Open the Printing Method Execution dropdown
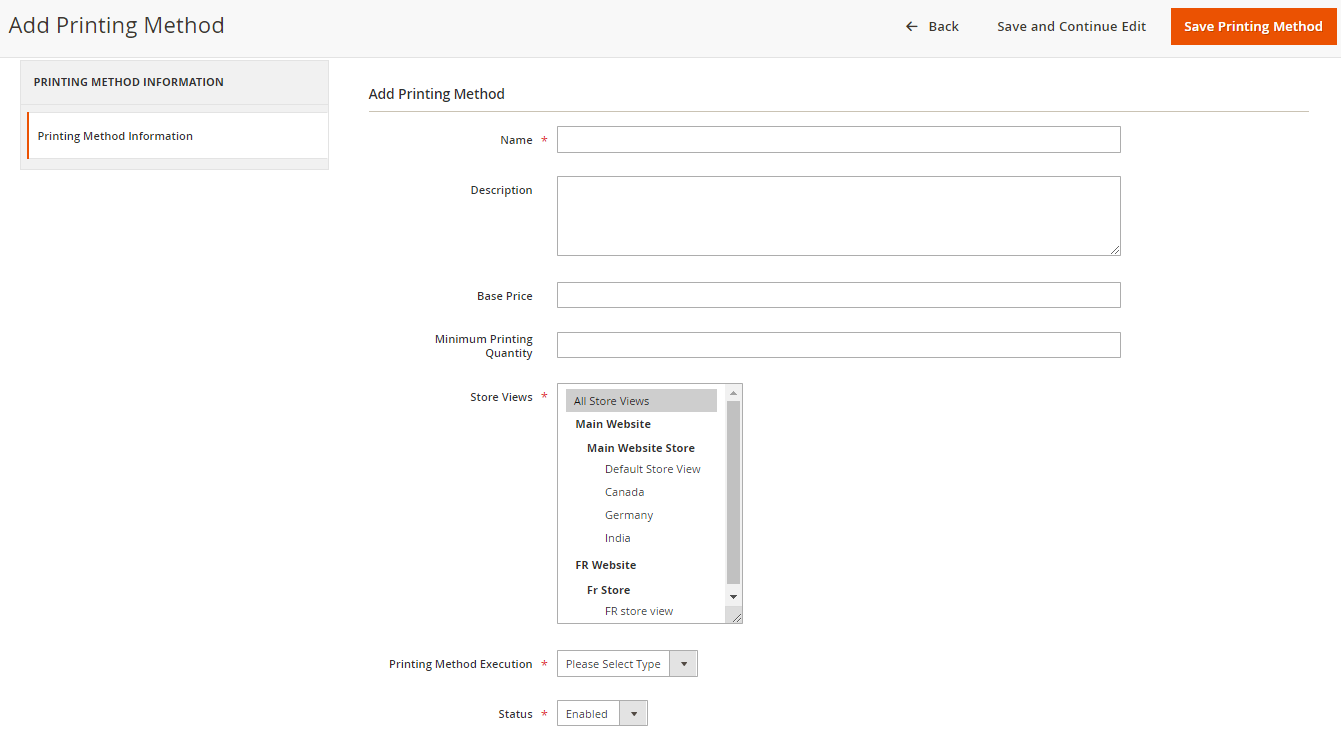Screen dimensions: 1341x737 click(x=626, y=664)
